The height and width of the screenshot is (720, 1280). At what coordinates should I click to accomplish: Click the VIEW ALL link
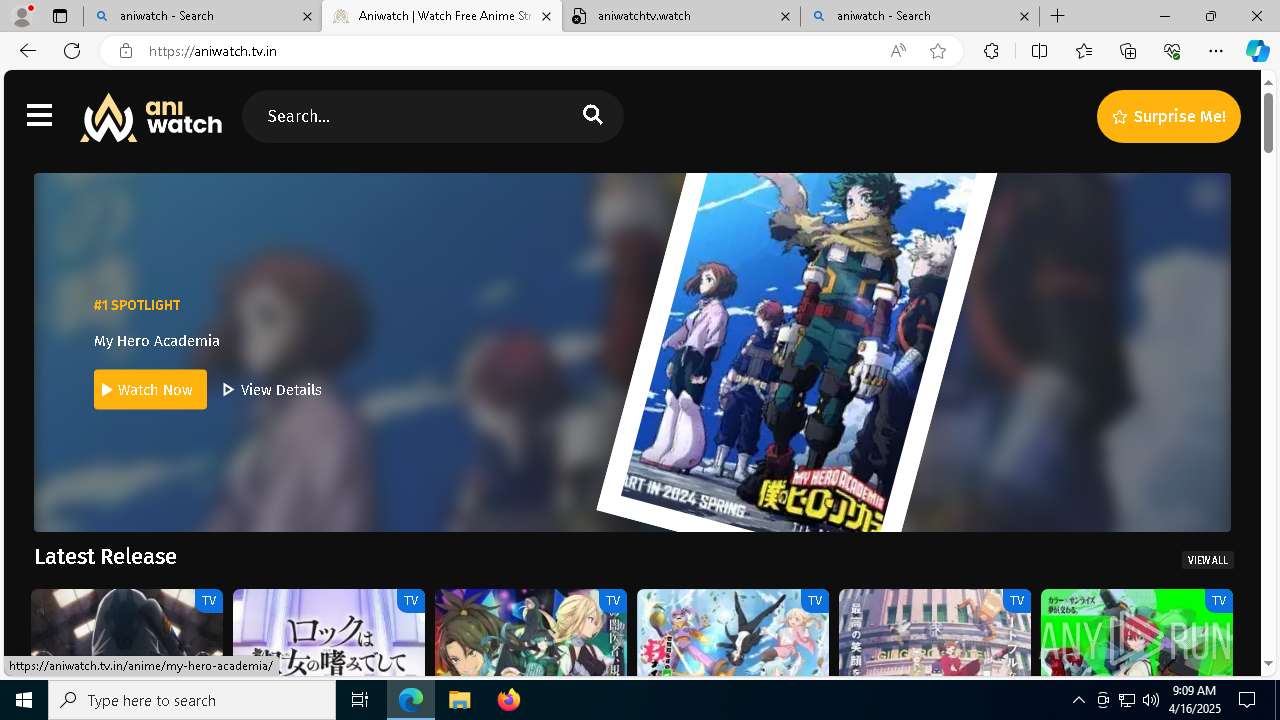(1207, 560)
